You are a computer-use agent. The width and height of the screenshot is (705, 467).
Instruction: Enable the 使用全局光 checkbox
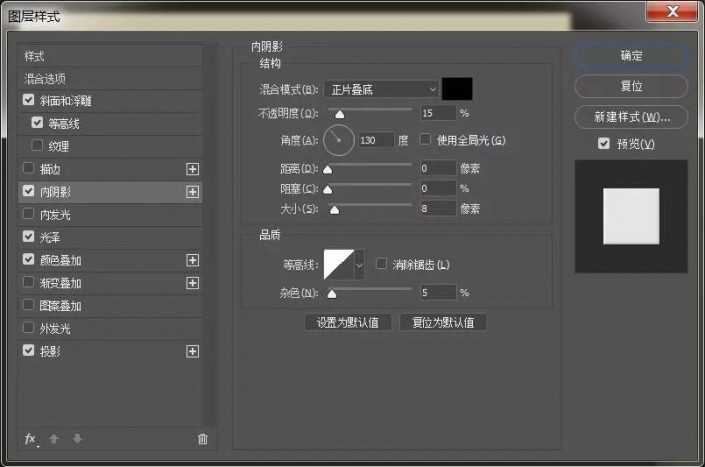click(x=425, y=139)
